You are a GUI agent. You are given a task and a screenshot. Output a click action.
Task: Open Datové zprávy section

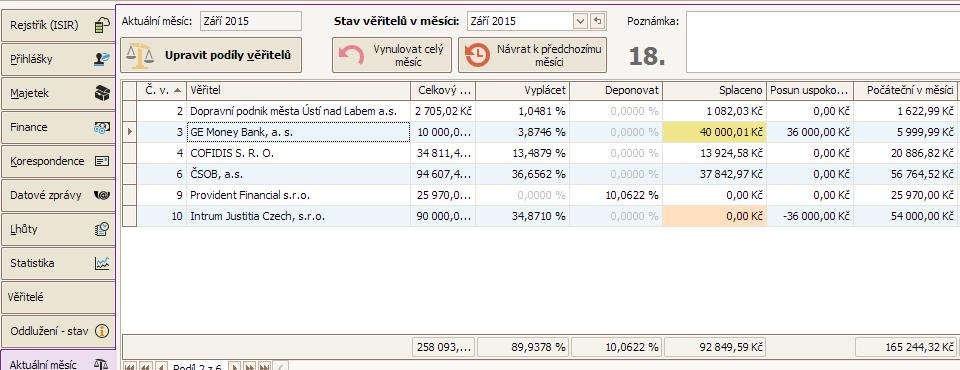click(58, 195)
